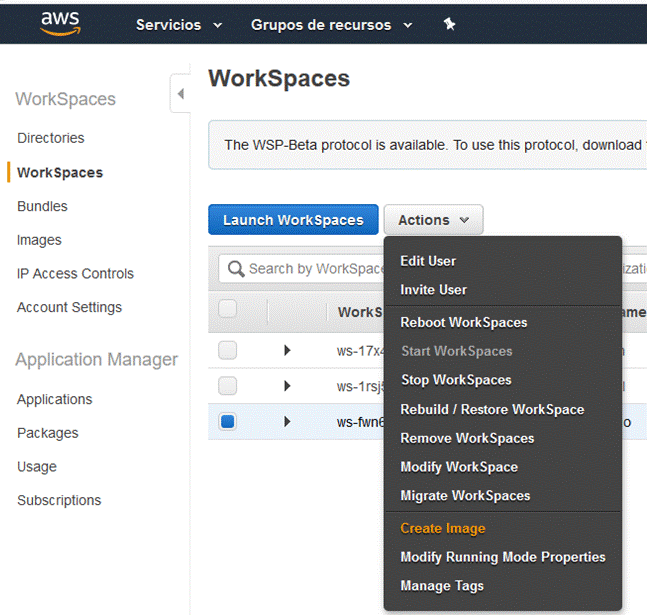Open WorkSpaces link in the sidebar
The width and height of the screenshot is (647, 615).
point(60,173)
